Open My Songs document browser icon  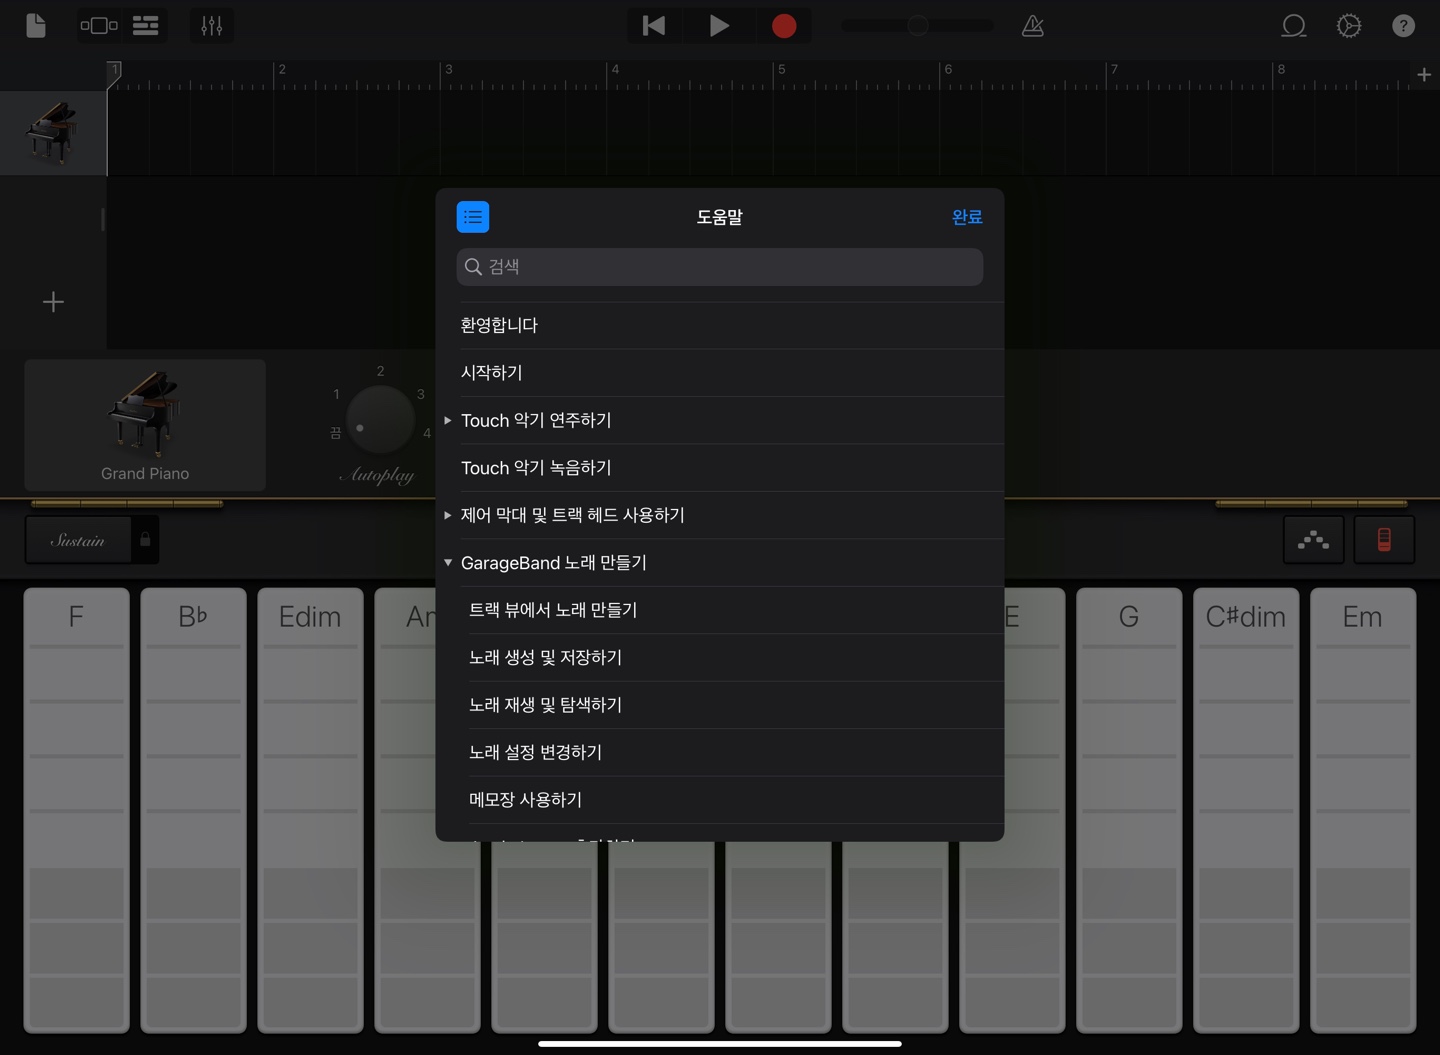coord(36,25)
